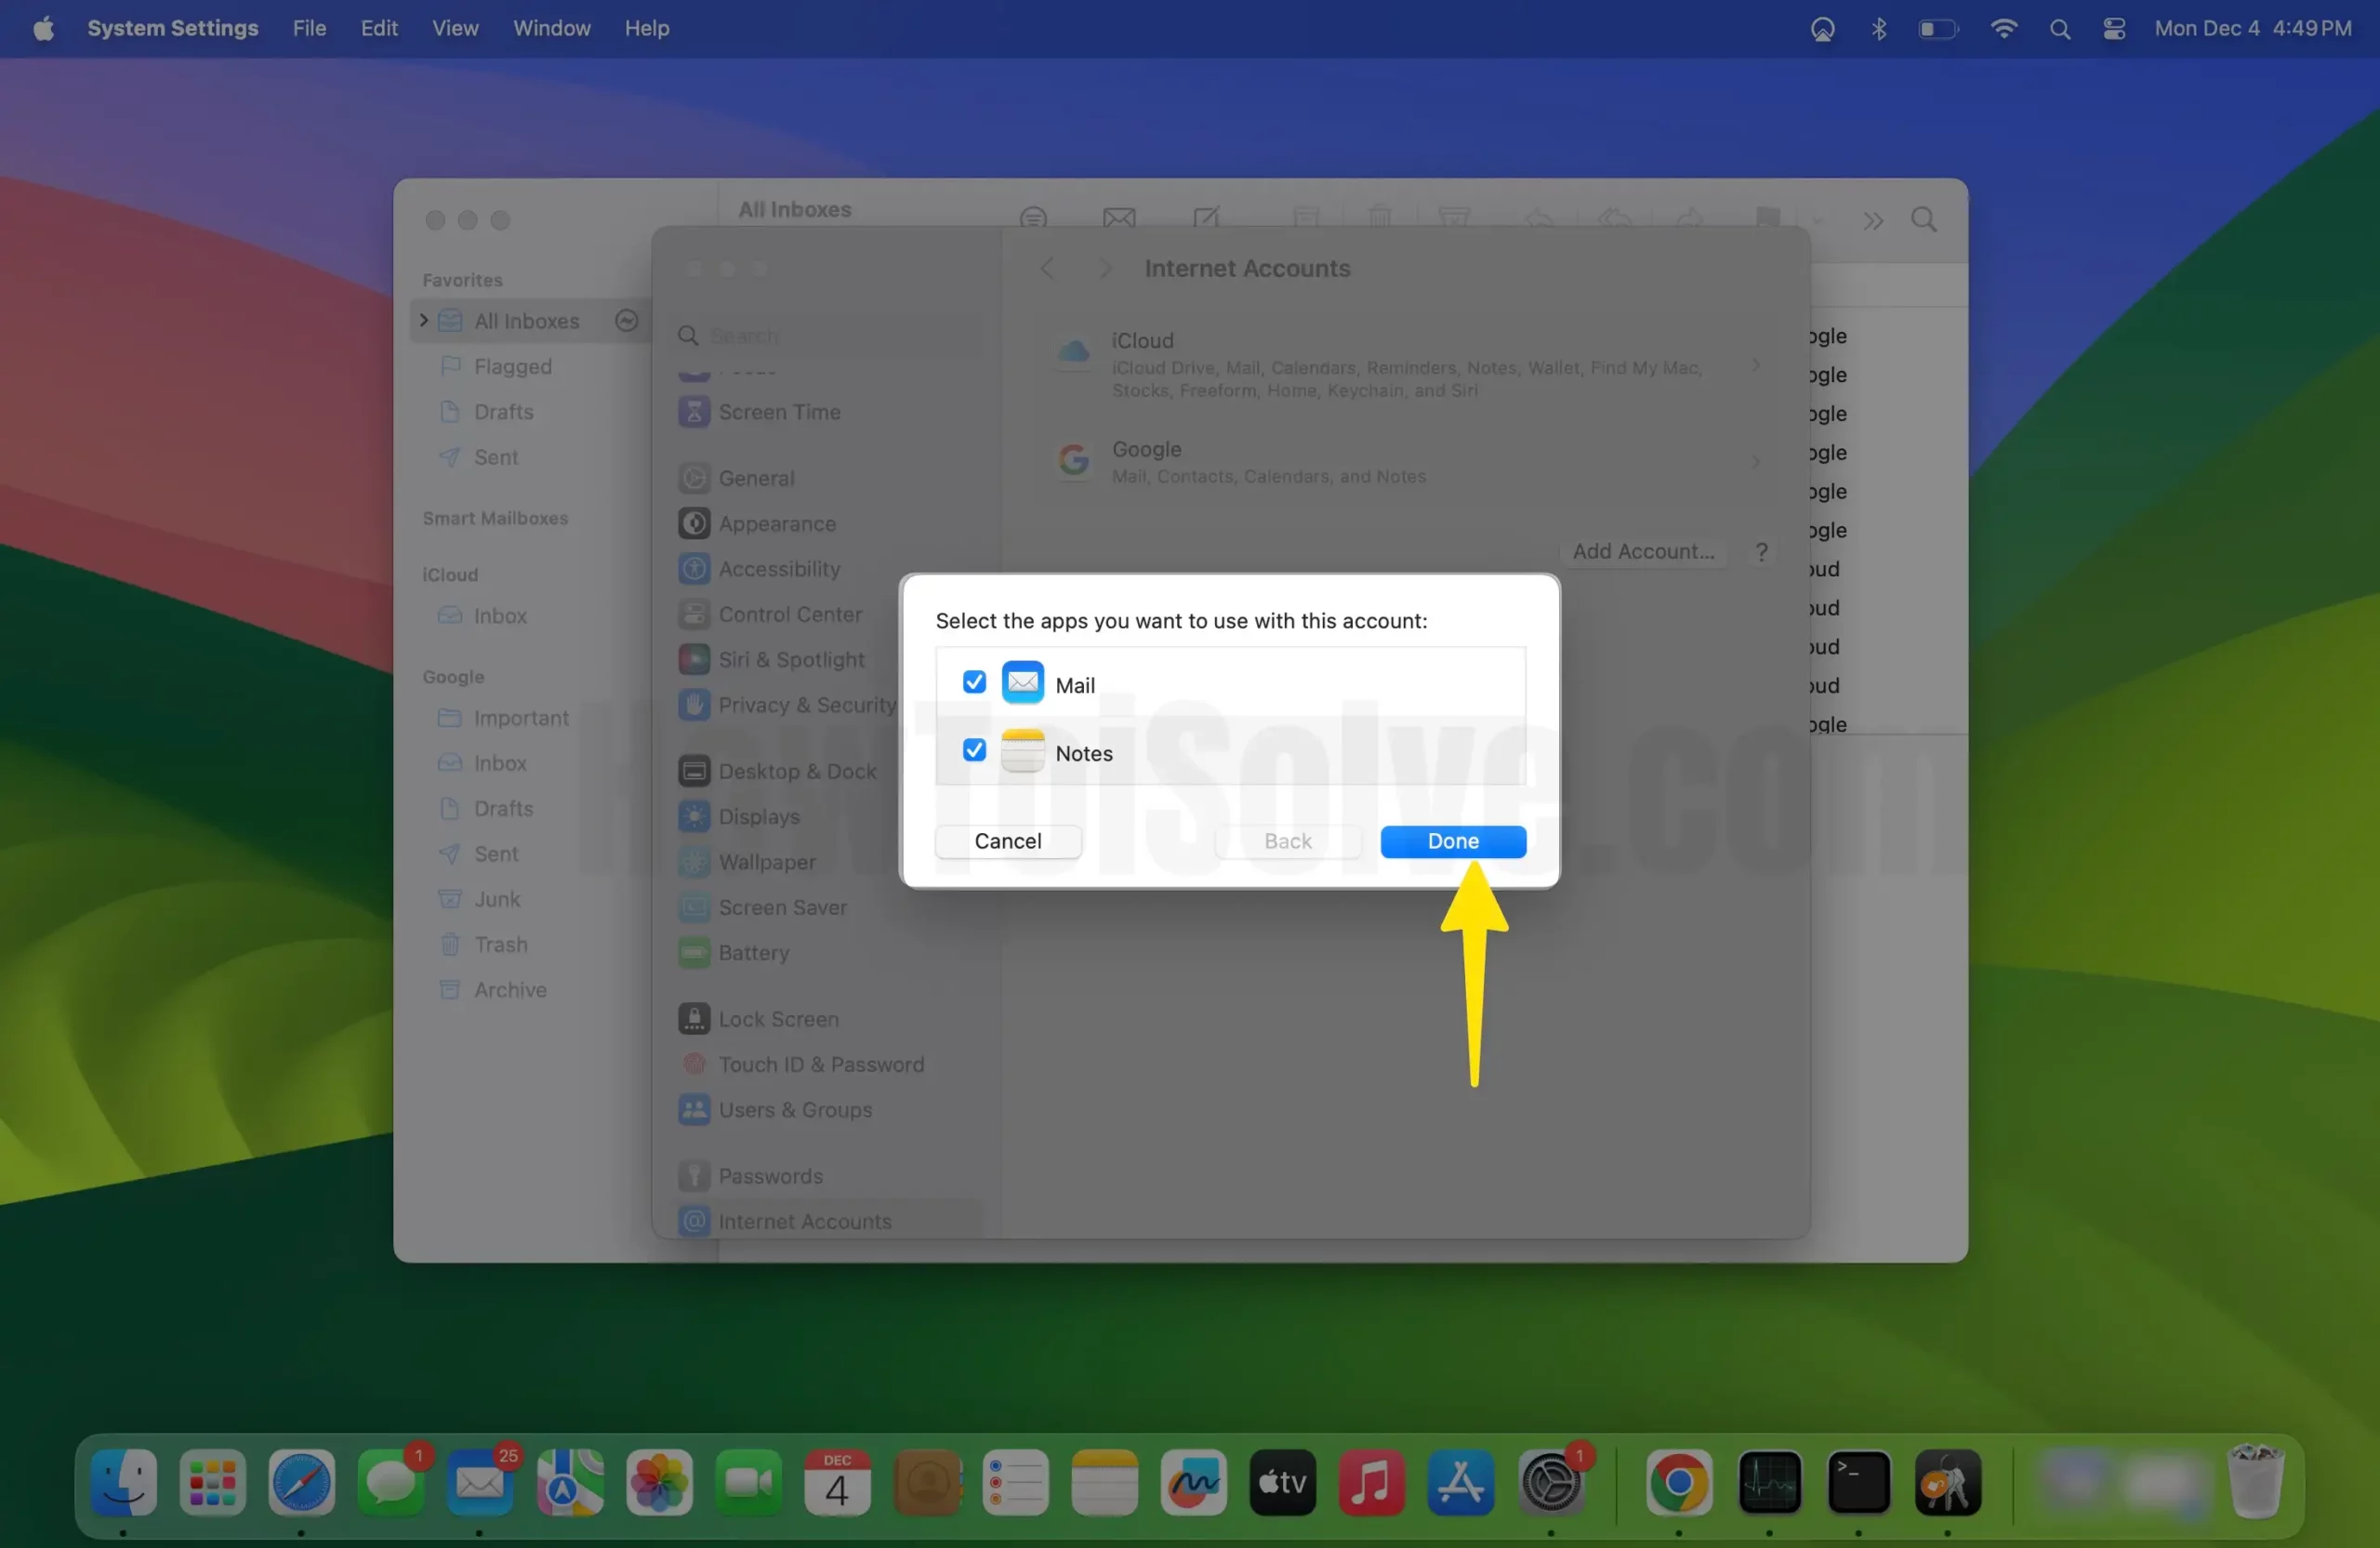Click the Wi-Fi status icon

(2003, 29)
